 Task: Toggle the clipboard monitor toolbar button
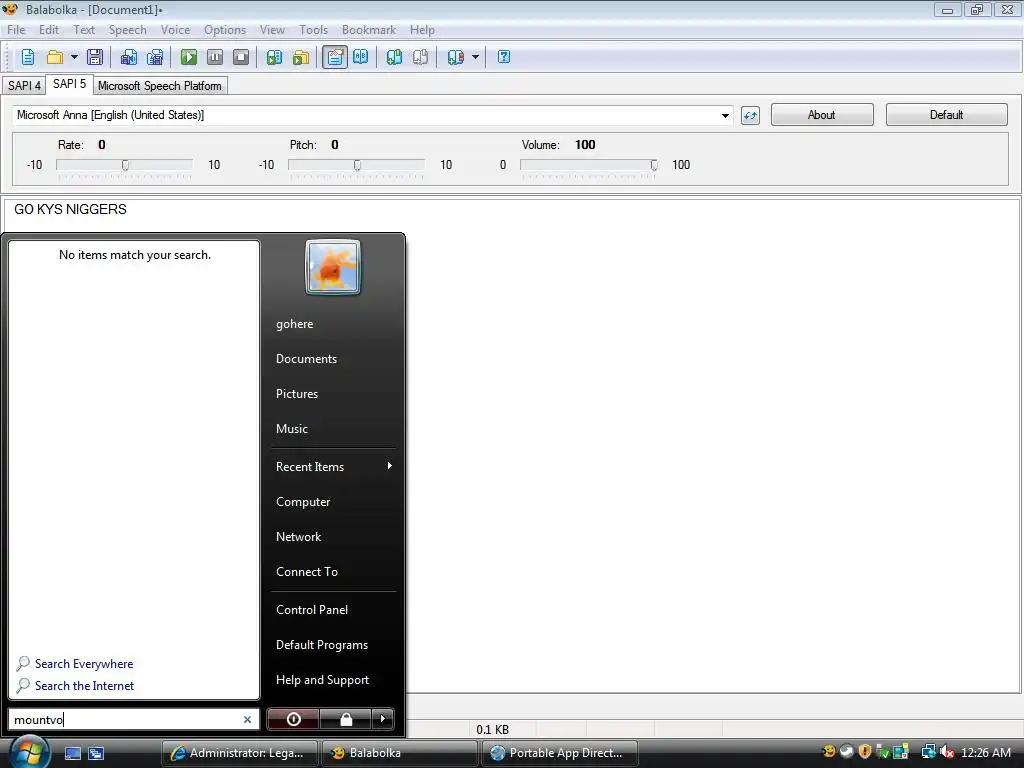(x=334, y=57)
